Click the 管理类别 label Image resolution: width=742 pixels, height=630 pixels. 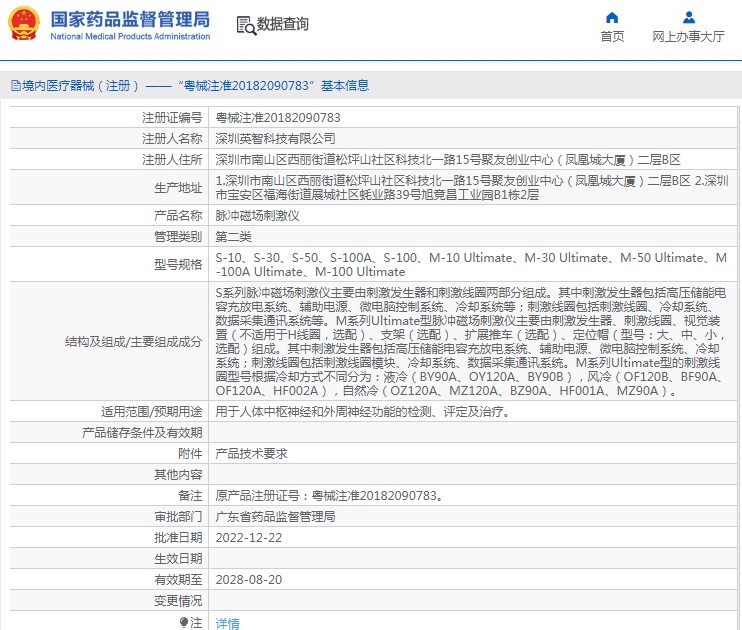[178, 237]
